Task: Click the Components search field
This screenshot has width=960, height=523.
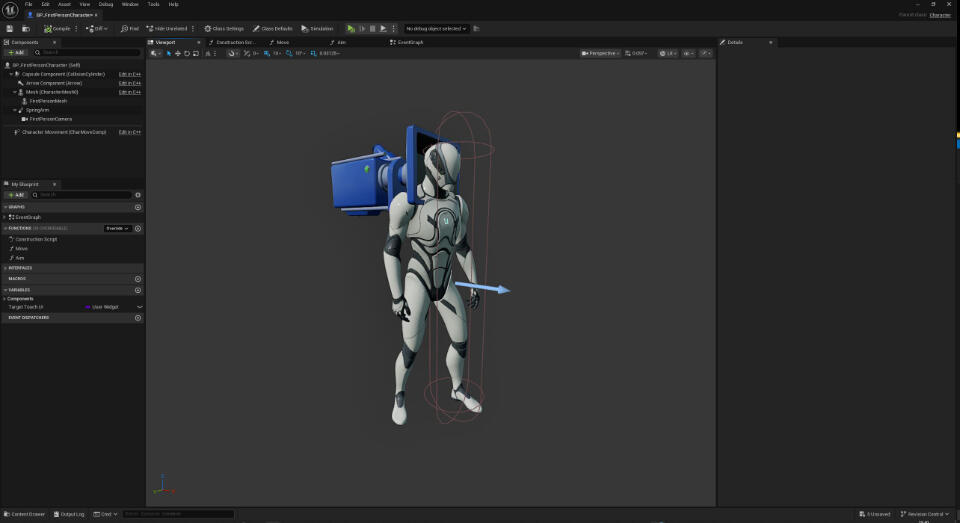Action: pyautogui.click(x=88, y=53)
